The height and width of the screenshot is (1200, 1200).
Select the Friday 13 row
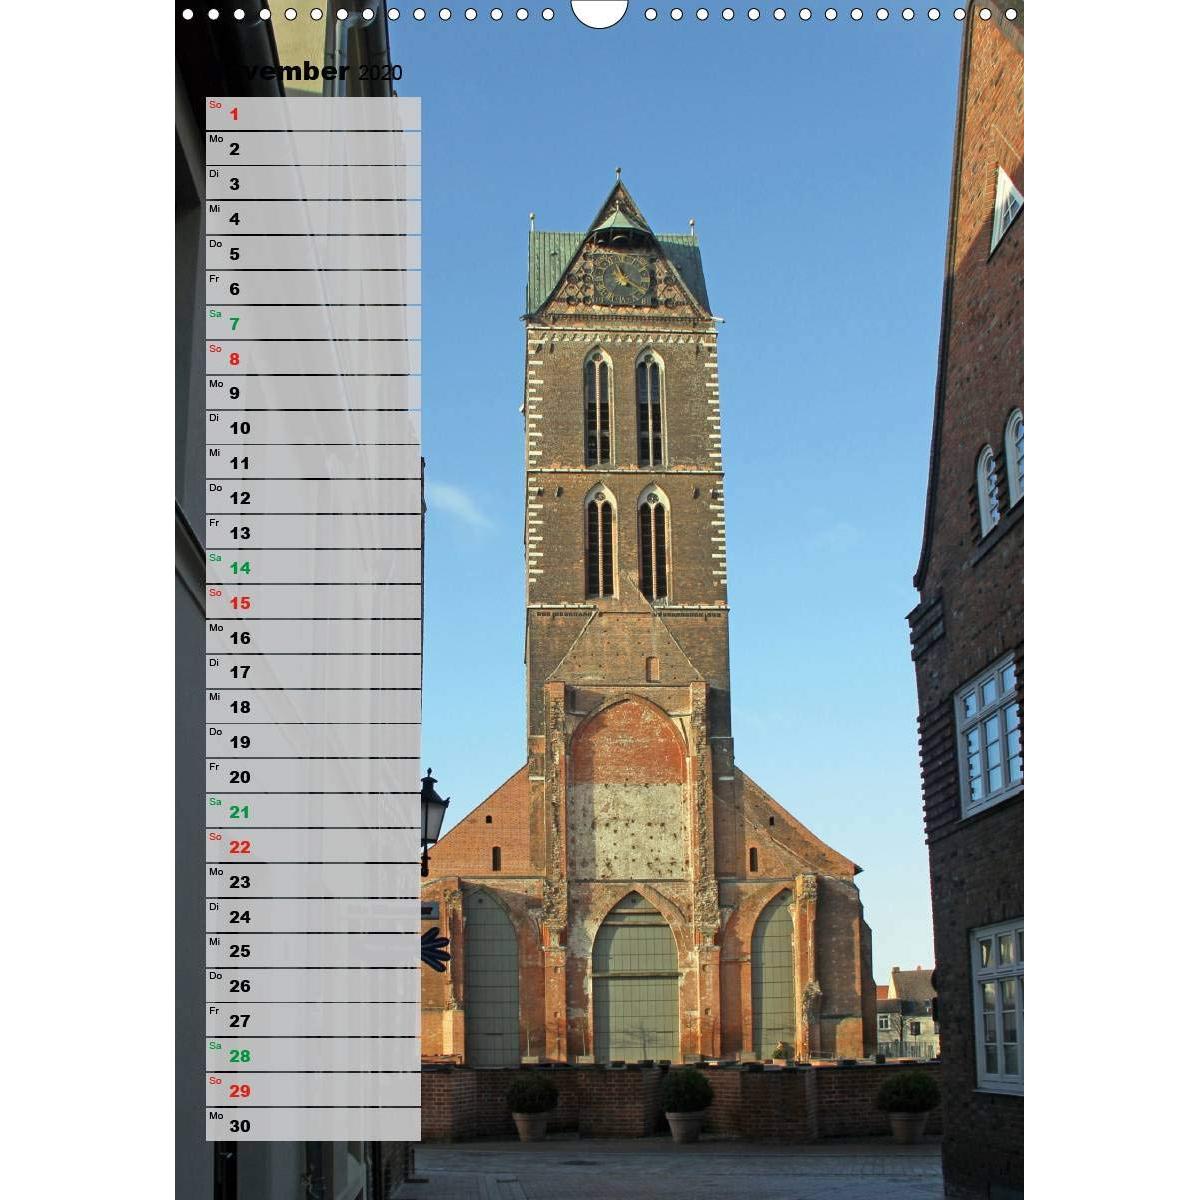coord(313,533)
